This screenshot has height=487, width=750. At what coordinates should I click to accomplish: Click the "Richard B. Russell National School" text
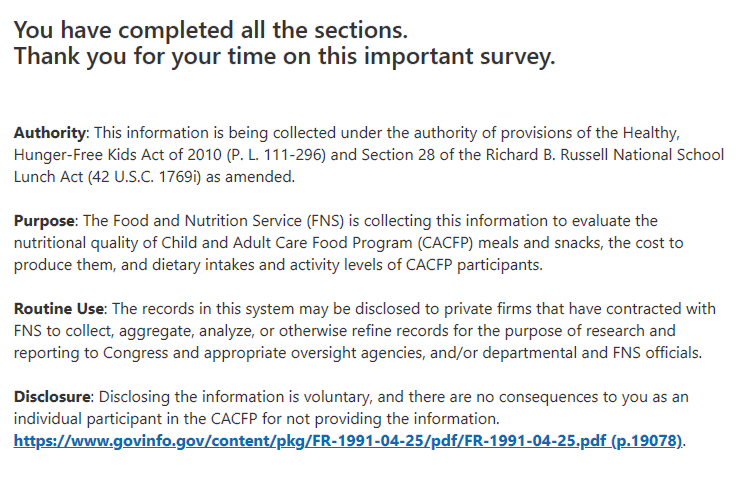600,155
